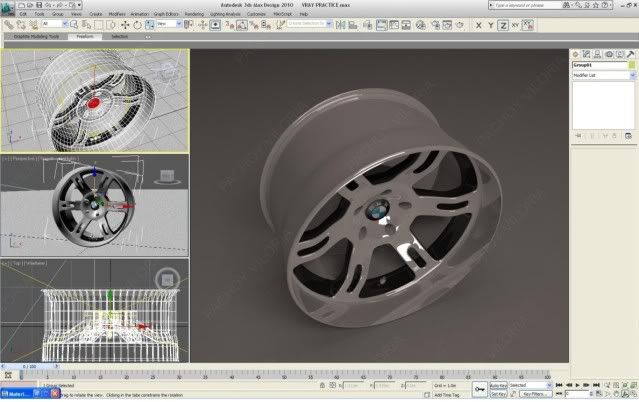
Task: Step to the next frame
Action: 586,385
